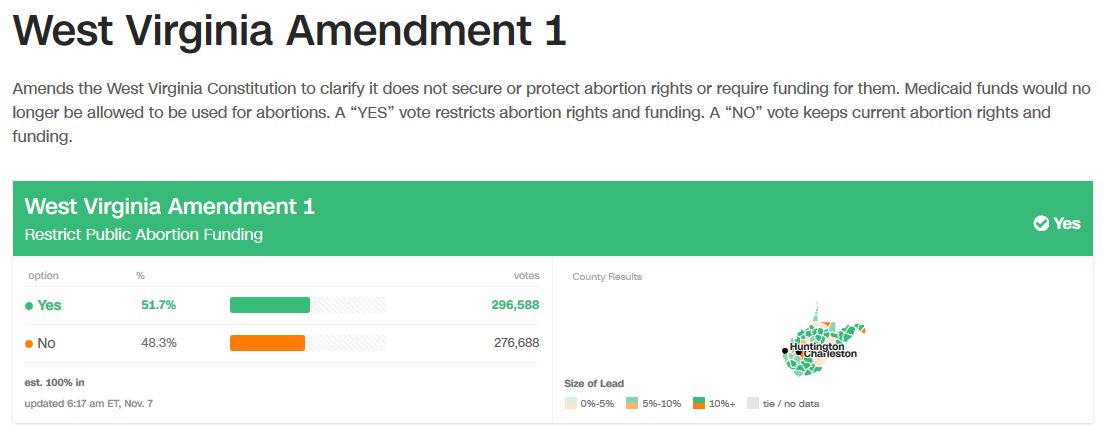Click the Huntington city marker dot
The height and width of the screenshot is (425, 1107).
785,350
